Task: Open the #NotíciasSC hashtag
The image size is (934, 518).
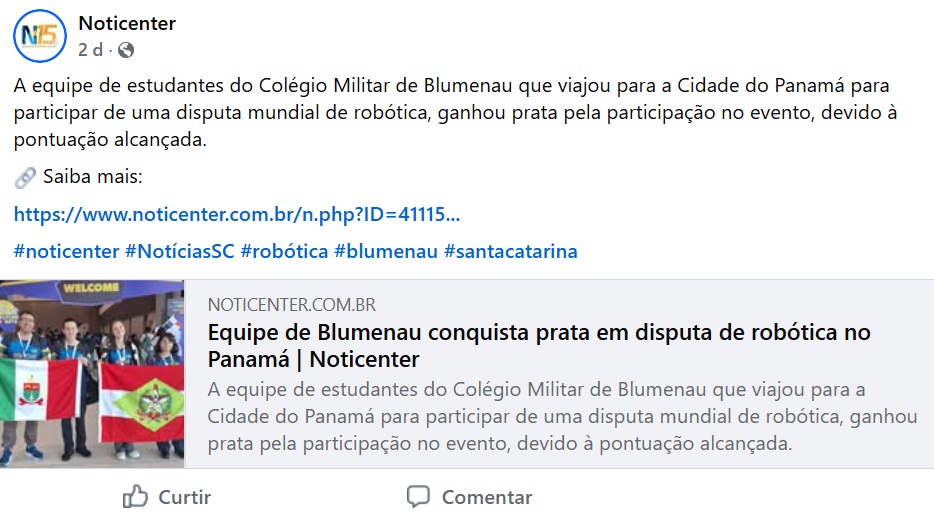Action: click(180, 251)
